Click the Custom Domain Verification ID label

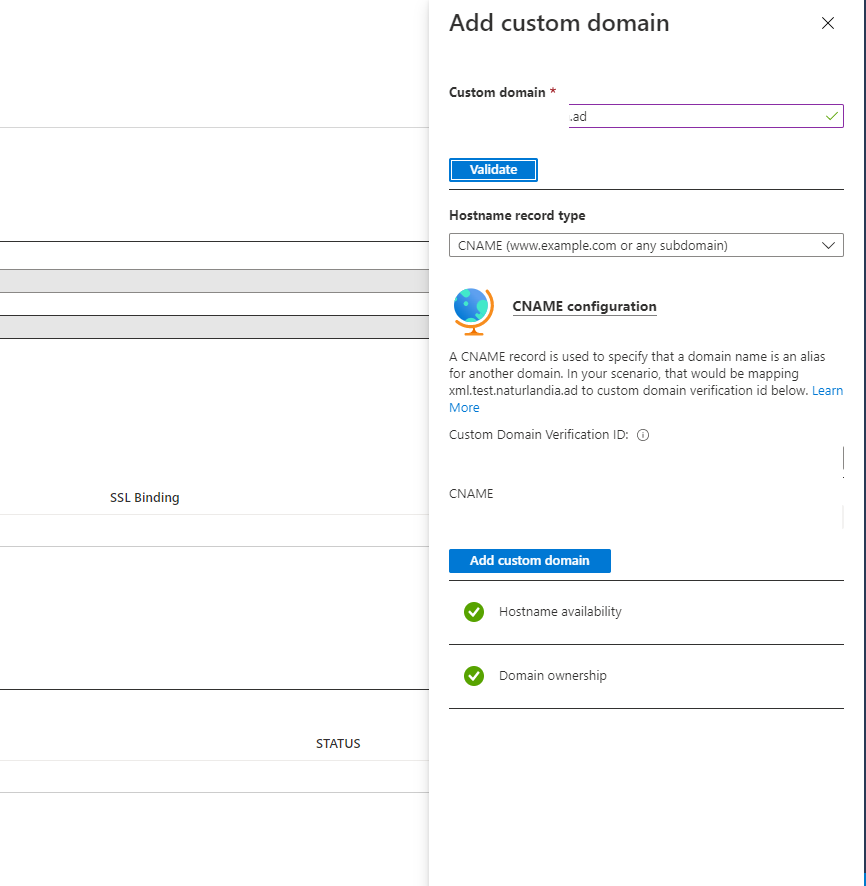(x=537, y=435)
